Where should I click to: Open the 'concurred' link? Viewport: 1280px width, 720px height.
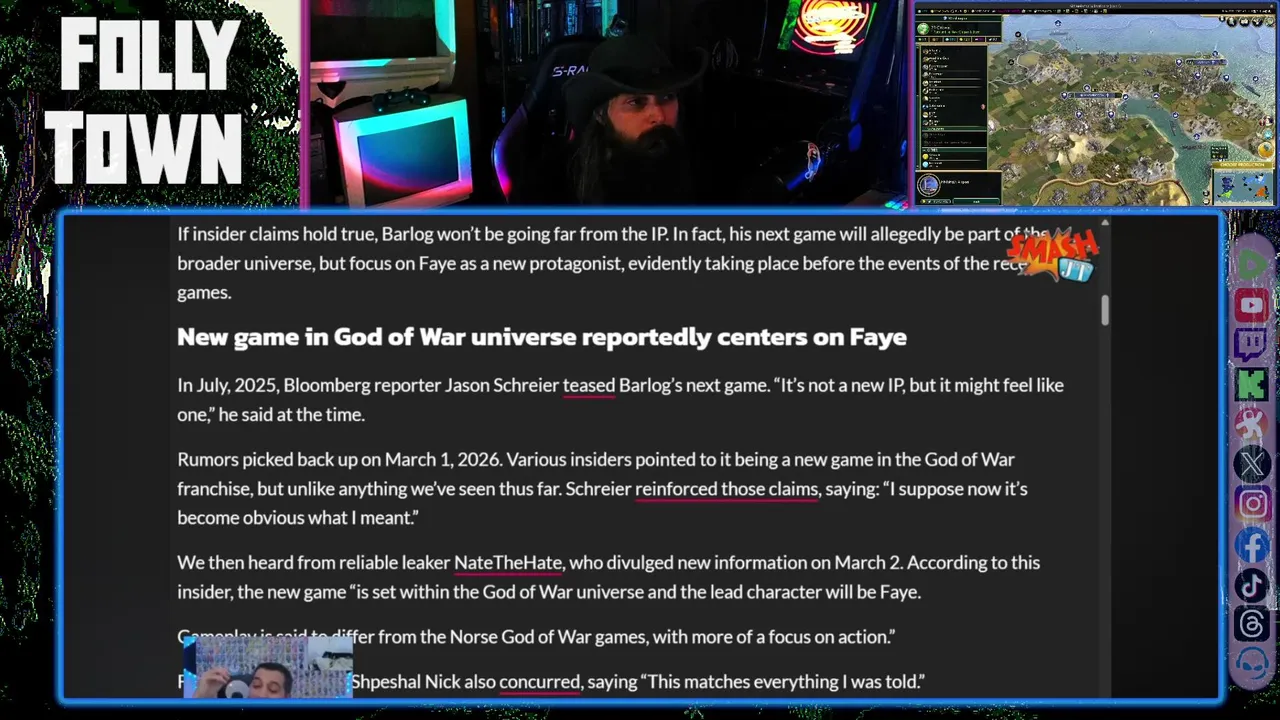[539, 682]
